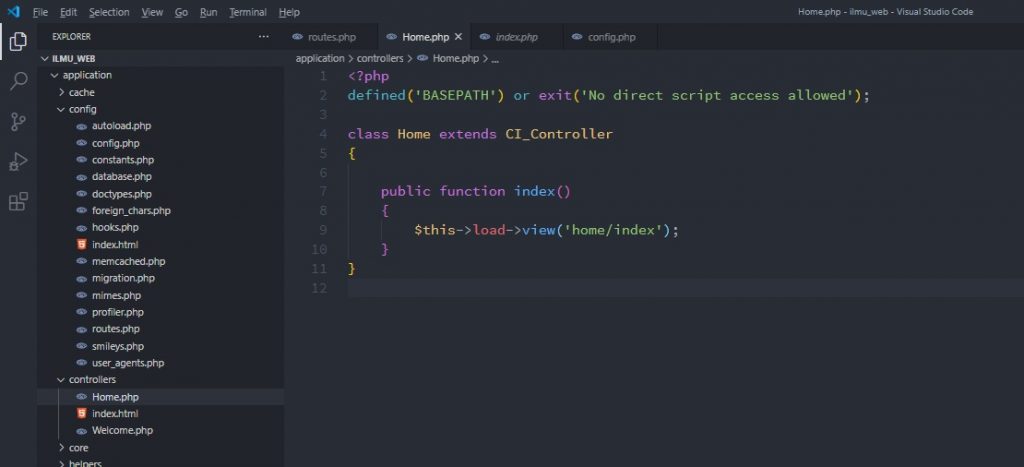
Task: Collapse the ILMU_WEB root folder
Action: pos(44,59)
